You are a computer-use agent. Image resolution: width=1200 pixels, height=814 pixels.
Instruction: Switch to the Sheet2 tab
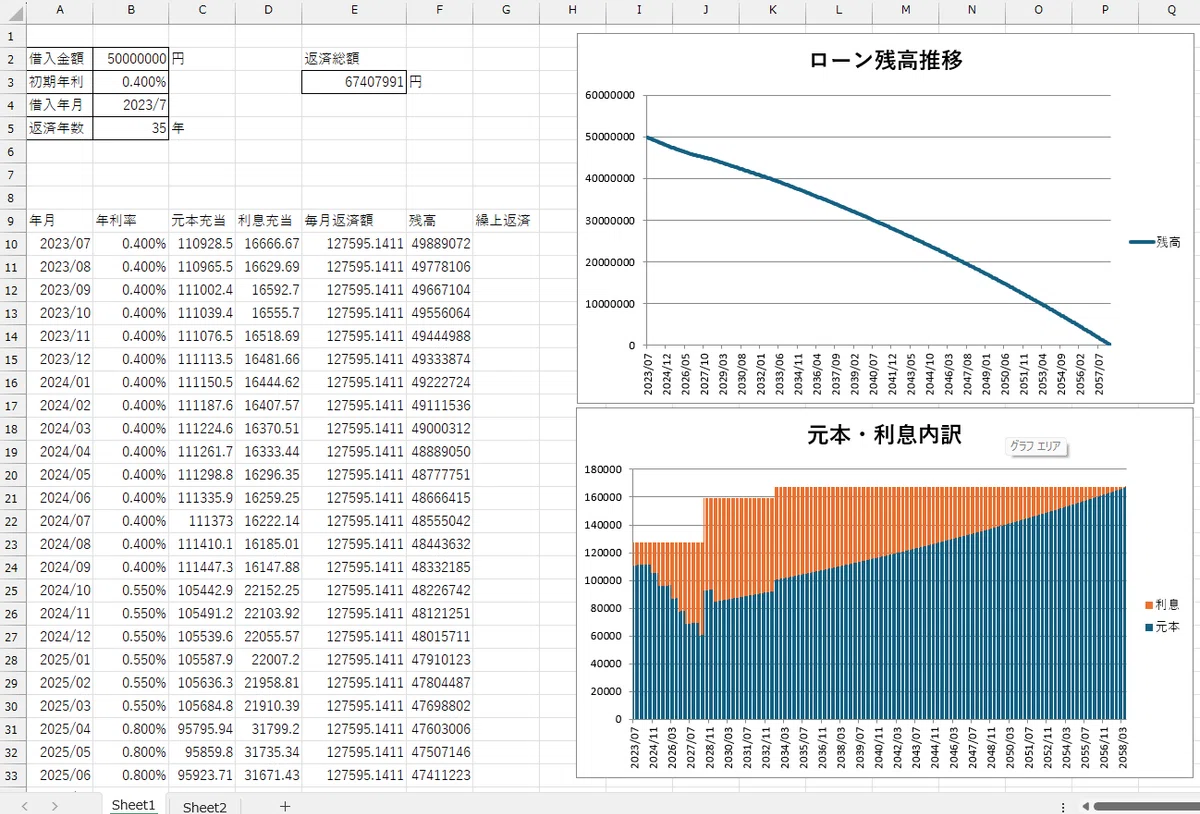click(204, 806)
